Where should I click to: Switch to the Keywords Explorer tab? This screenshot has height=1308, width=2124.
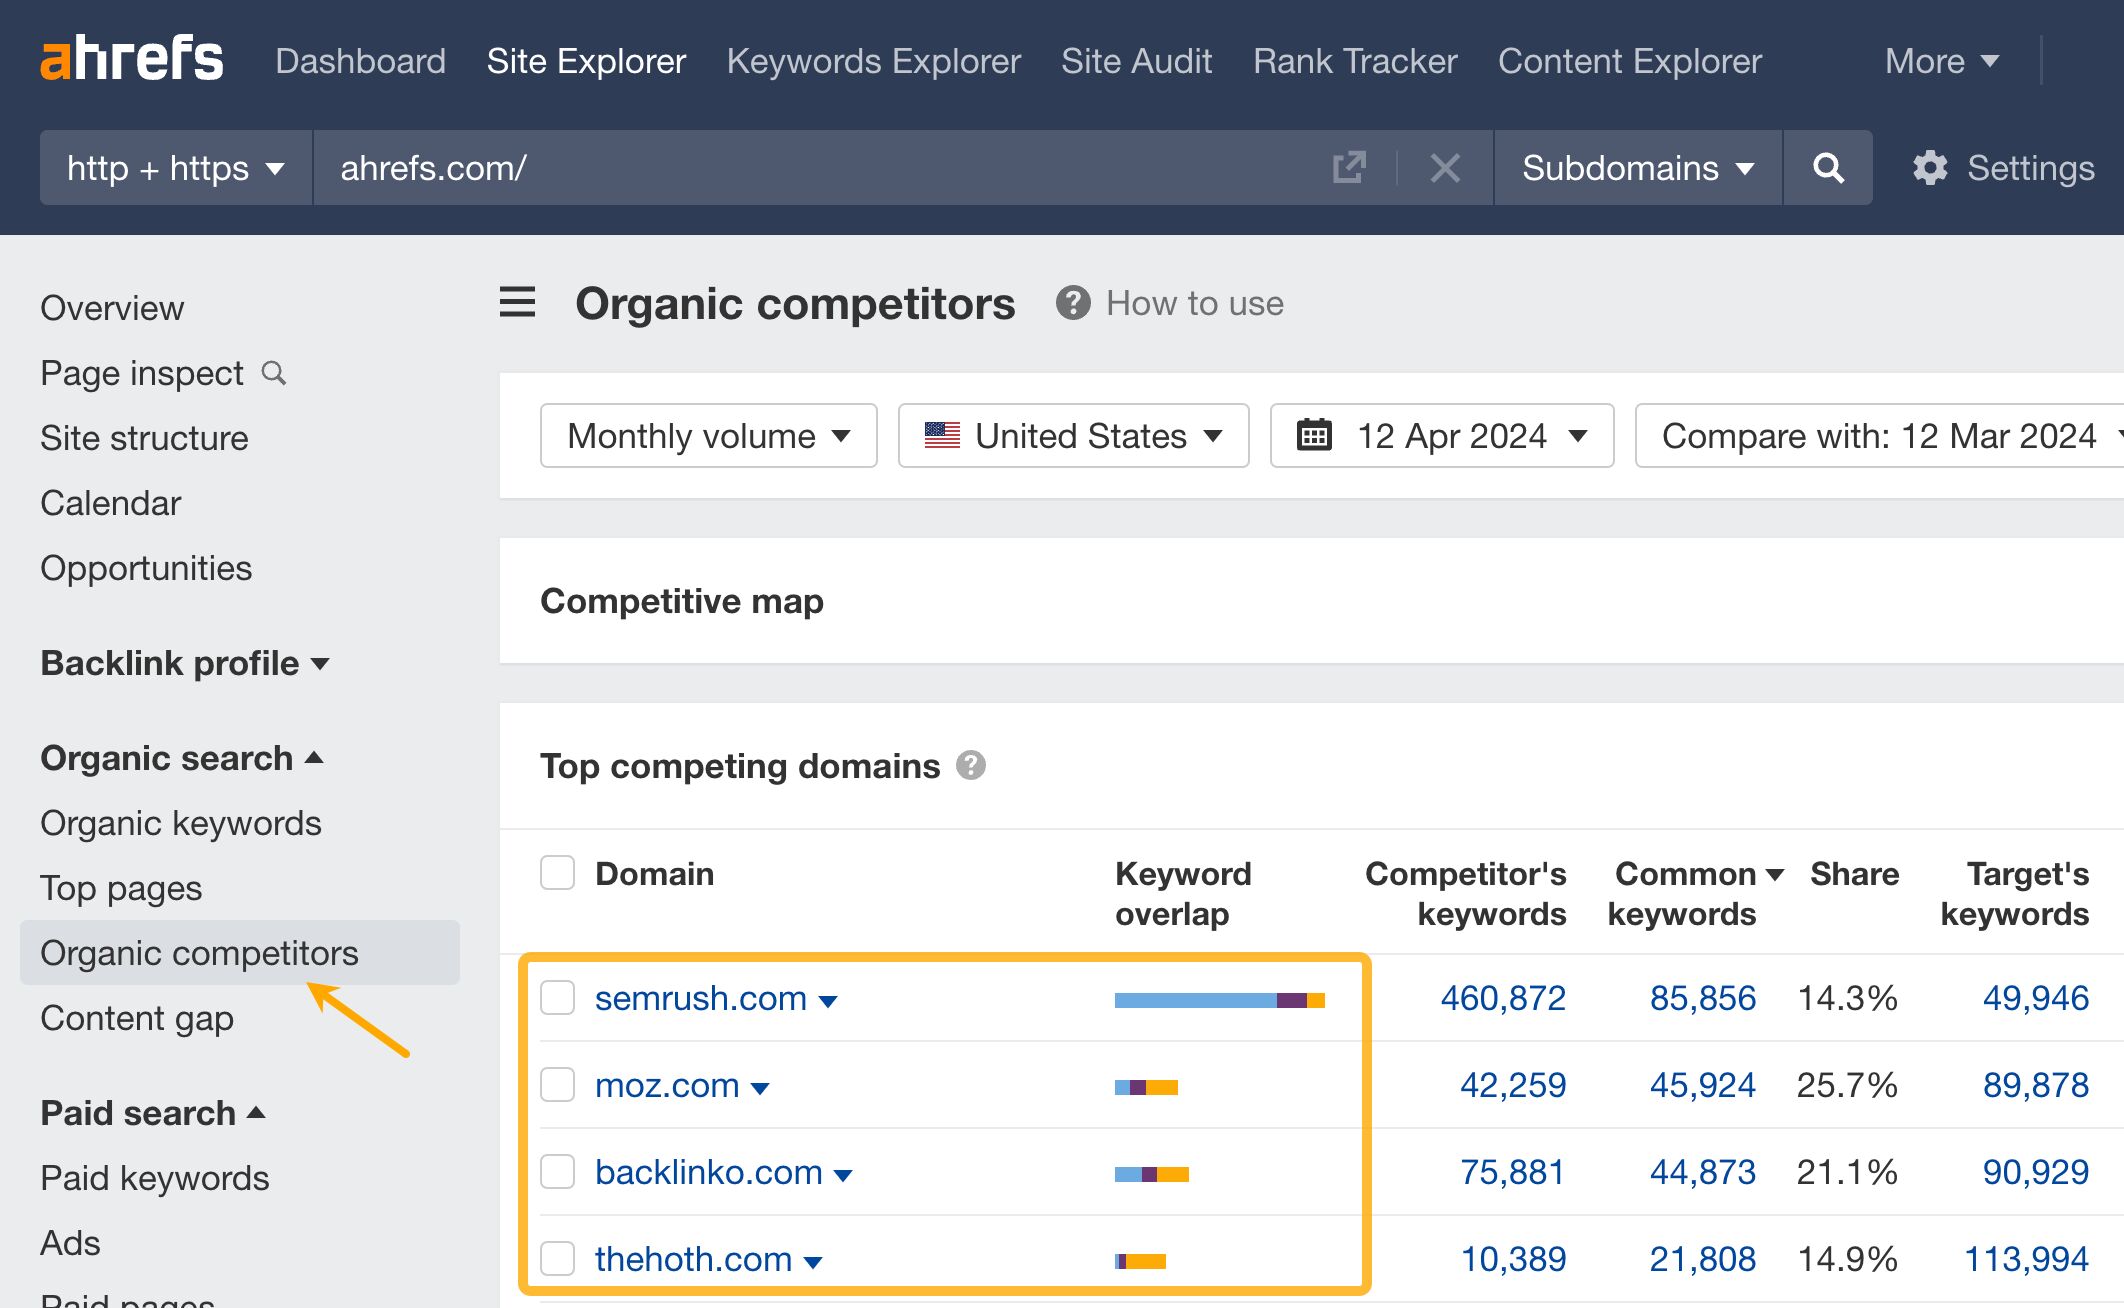pyautogui.click(x=873, y=60)
